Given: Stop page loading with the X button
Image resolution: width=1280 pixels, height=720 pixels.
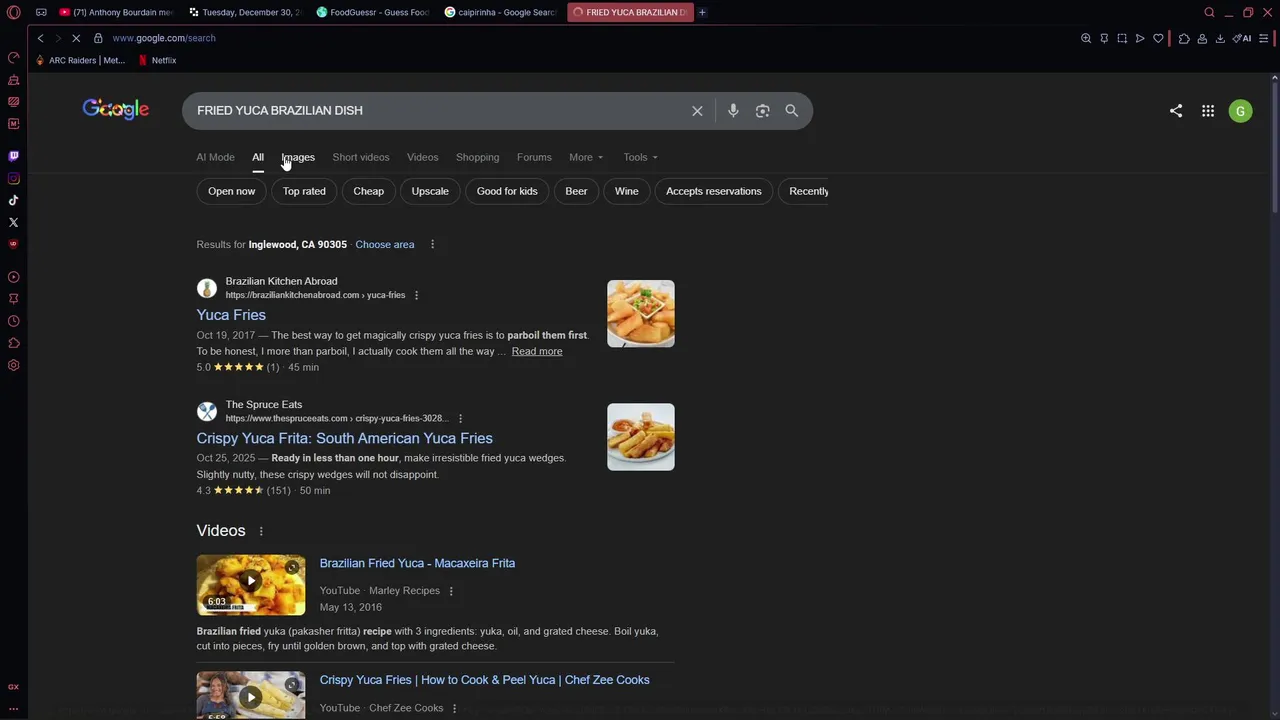Looking at the screenshot, I should point(75,38).
